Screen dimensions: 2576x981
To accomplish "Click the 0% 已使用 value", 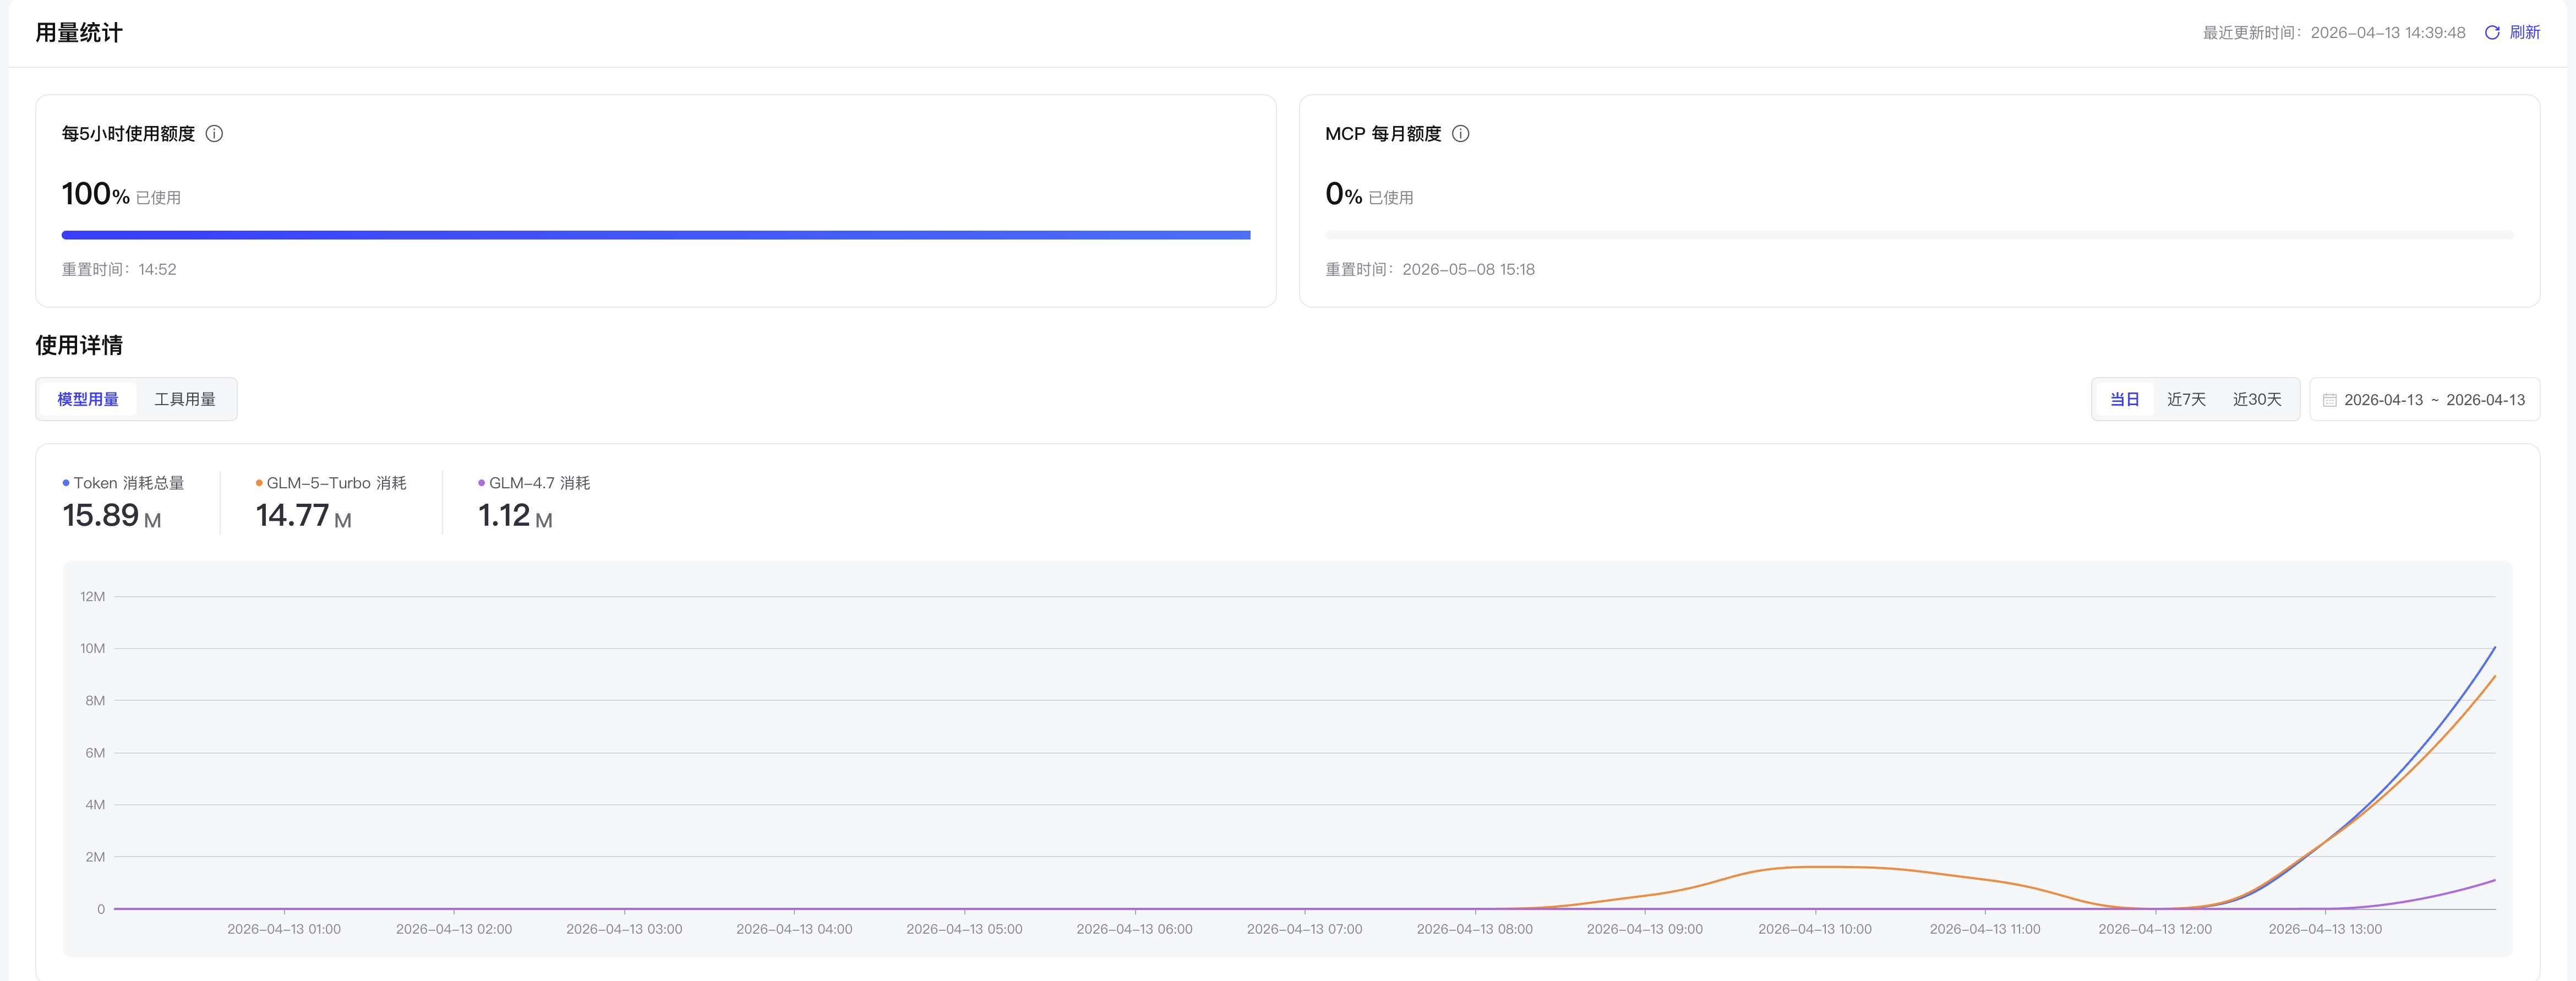I will click(x=1369, y=194).
